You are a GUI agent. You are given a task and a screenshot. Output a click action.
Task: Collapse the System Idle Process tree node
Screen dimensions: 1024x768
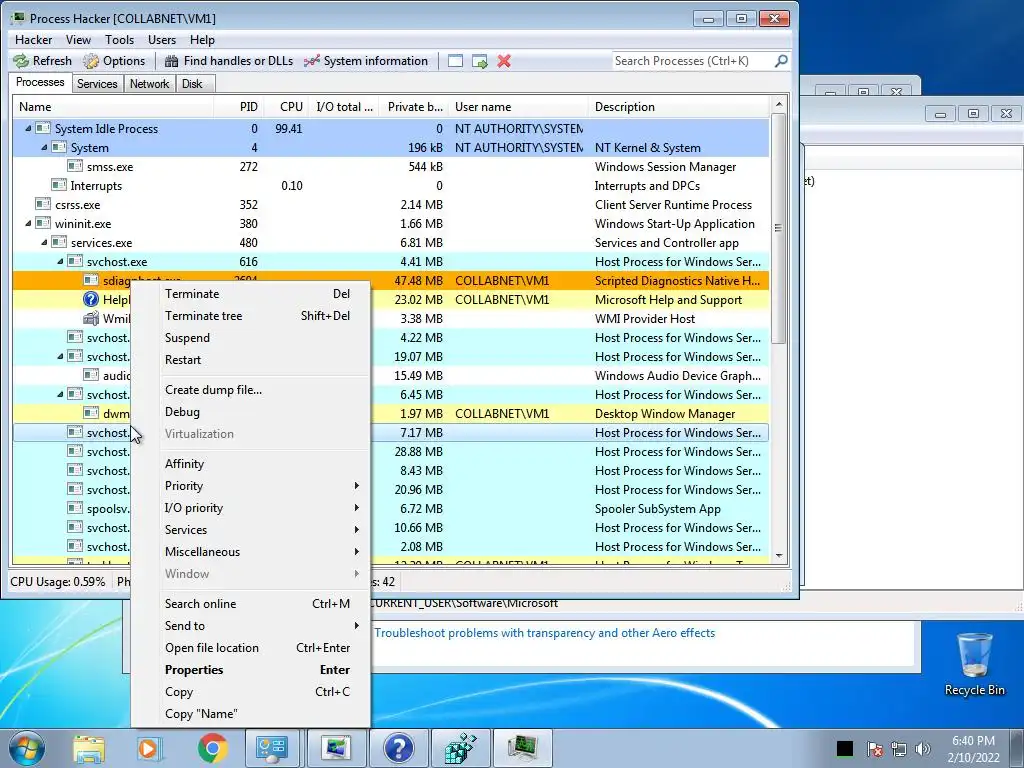(x=28, y=129)
